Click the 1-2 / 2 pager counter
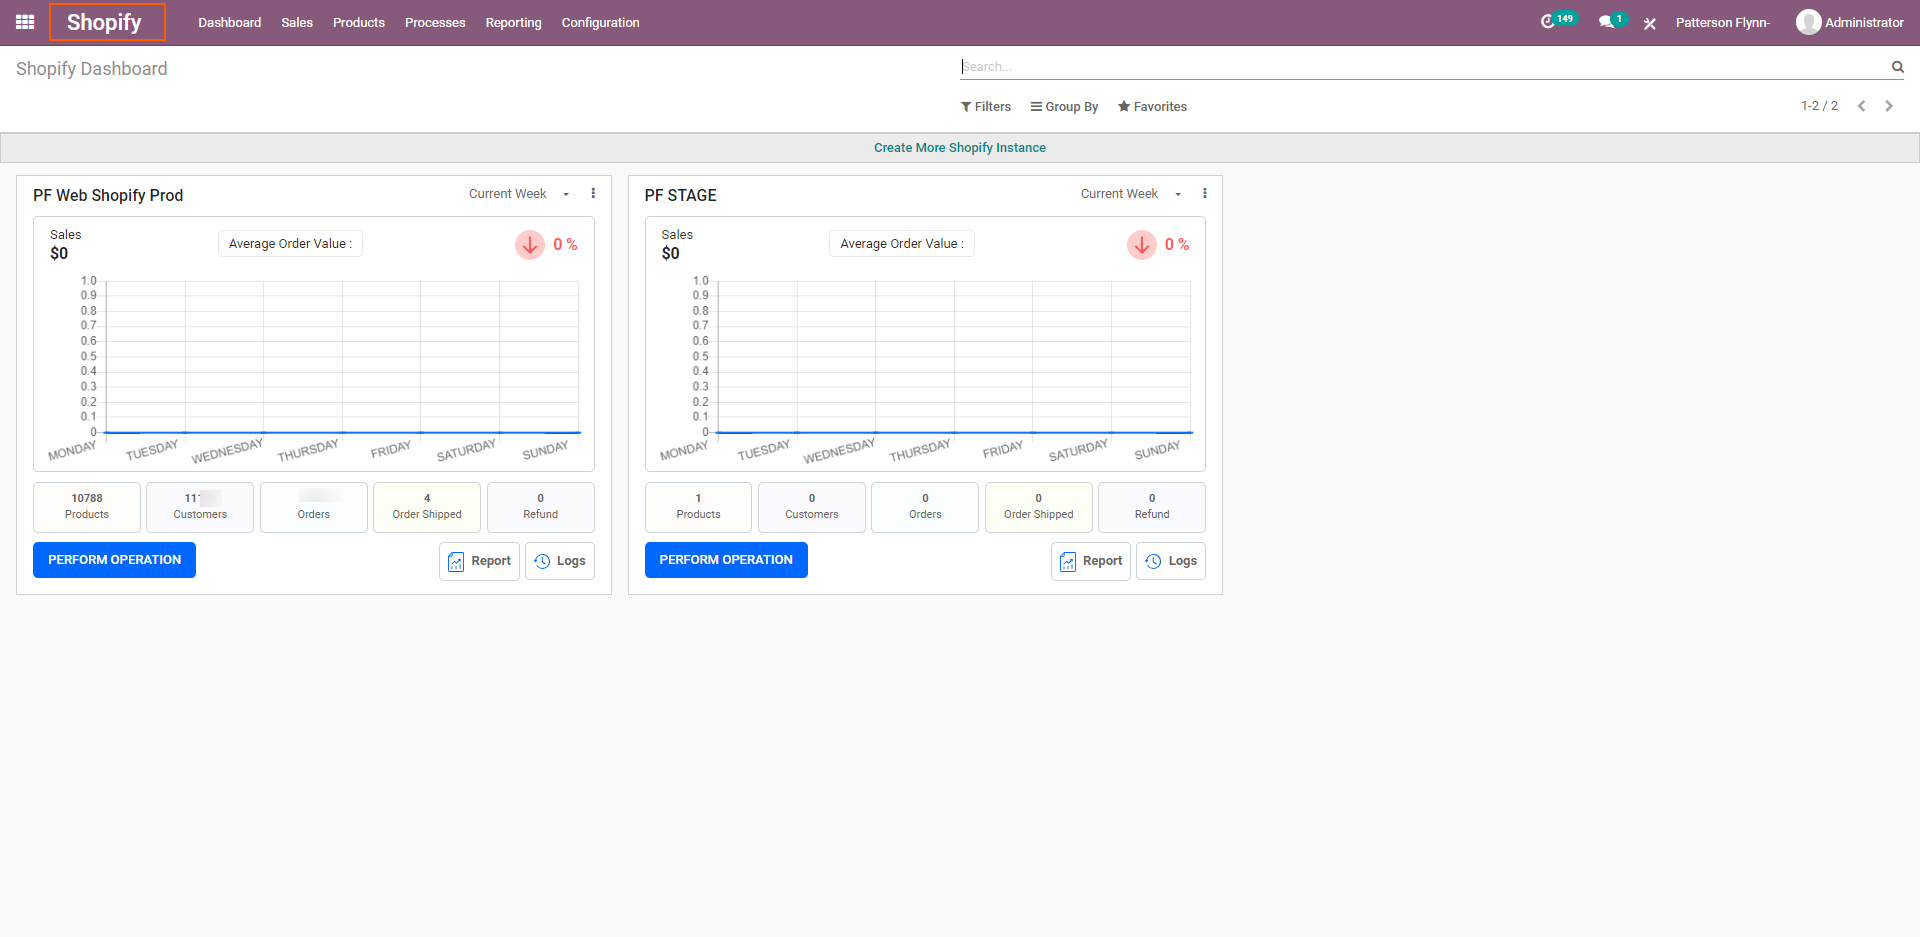The image size is (1920, 937). (1819, 106)
